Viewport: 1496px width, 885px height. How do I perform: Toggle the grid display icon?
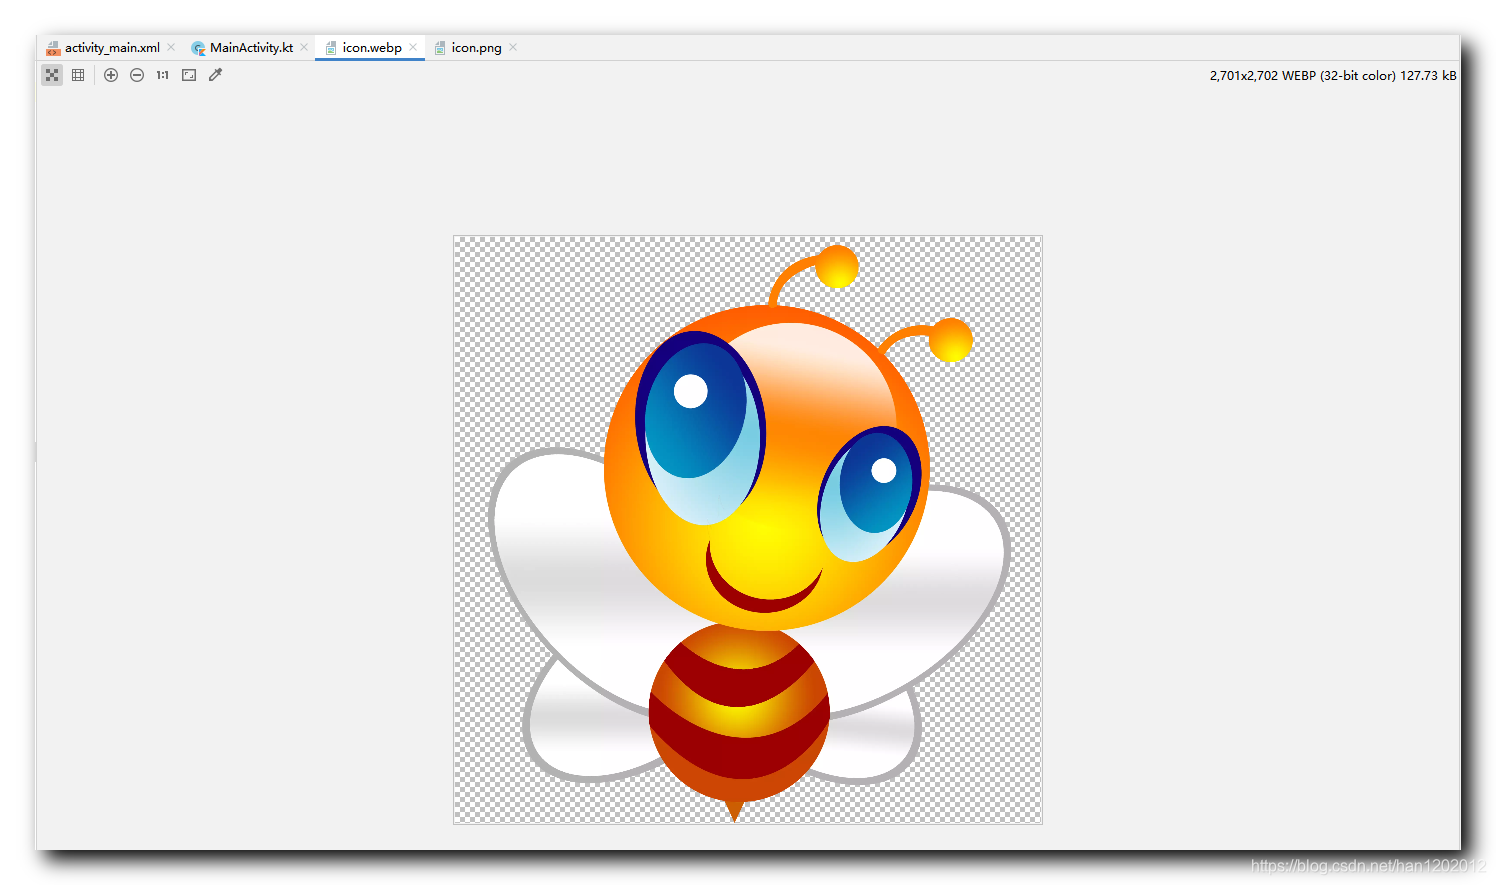point(78,75)
